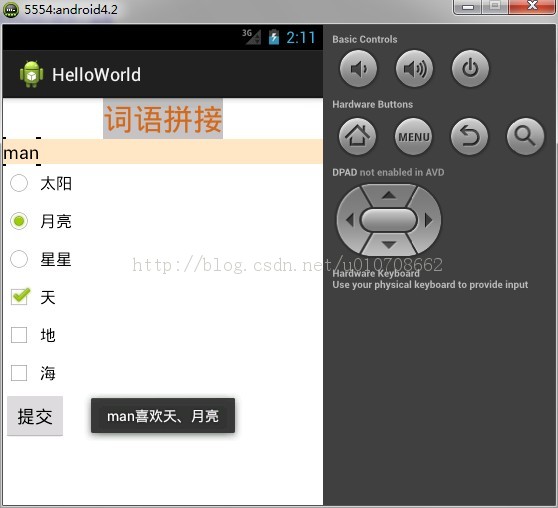Click the 词语拼接 title text
Viewport: 558px width, 508px height.
click(163, 119)
